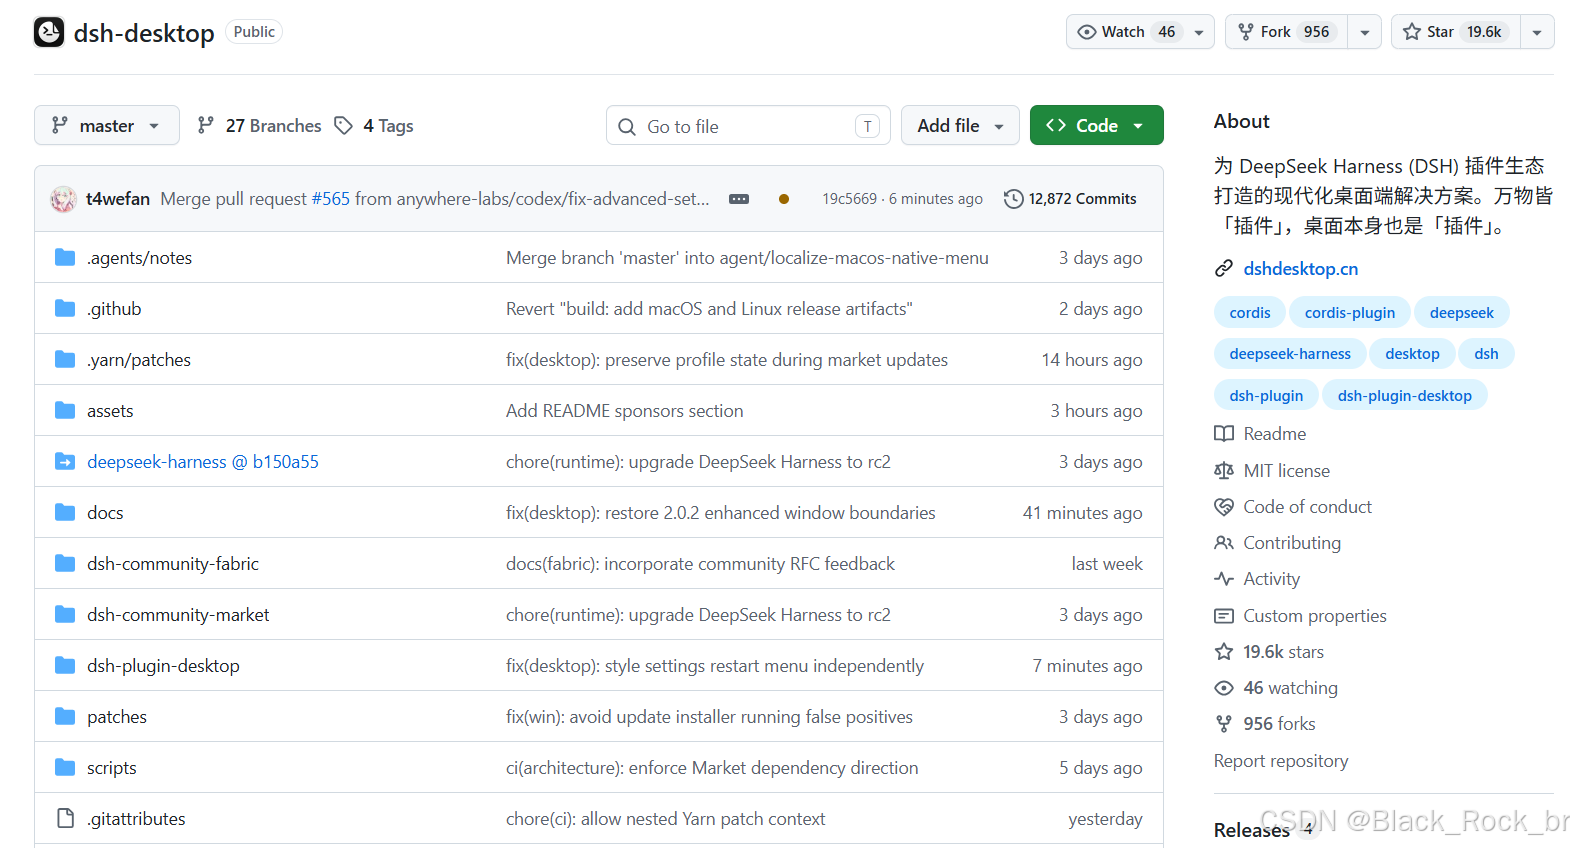Click the Code of conduct heart icon
The image size is (1574, 848).
pyautogui.click(x=1224, y=507)
